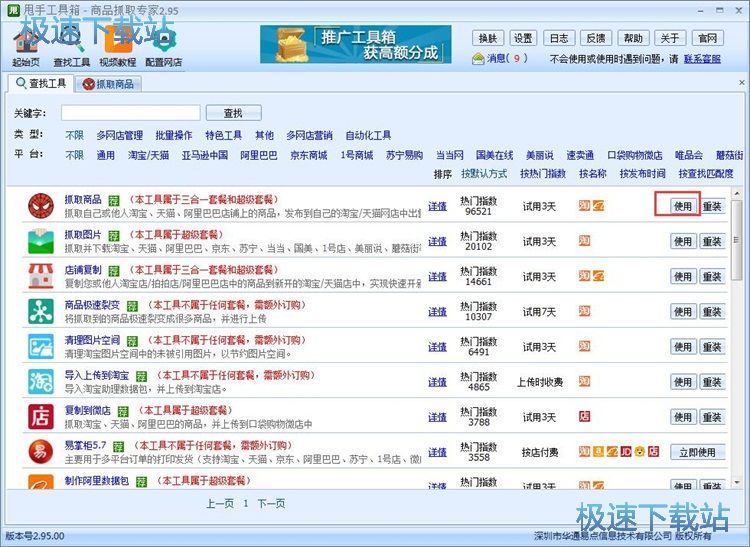The image size is (750, 547).
Task: Click 重装 button for 清理图片空间
Action: click(x=712, y=347)
